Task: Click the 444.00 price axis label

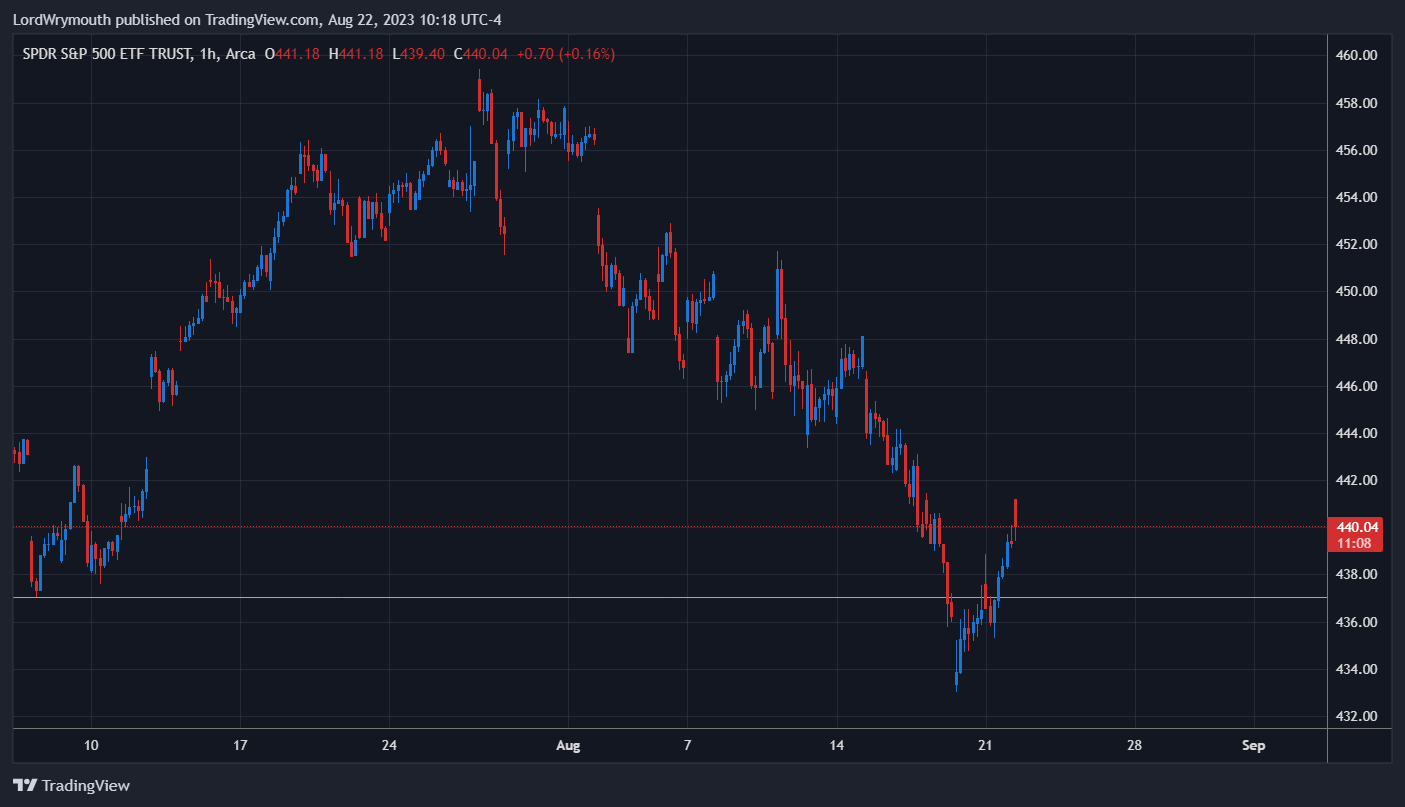Action: pos(1357,433)
